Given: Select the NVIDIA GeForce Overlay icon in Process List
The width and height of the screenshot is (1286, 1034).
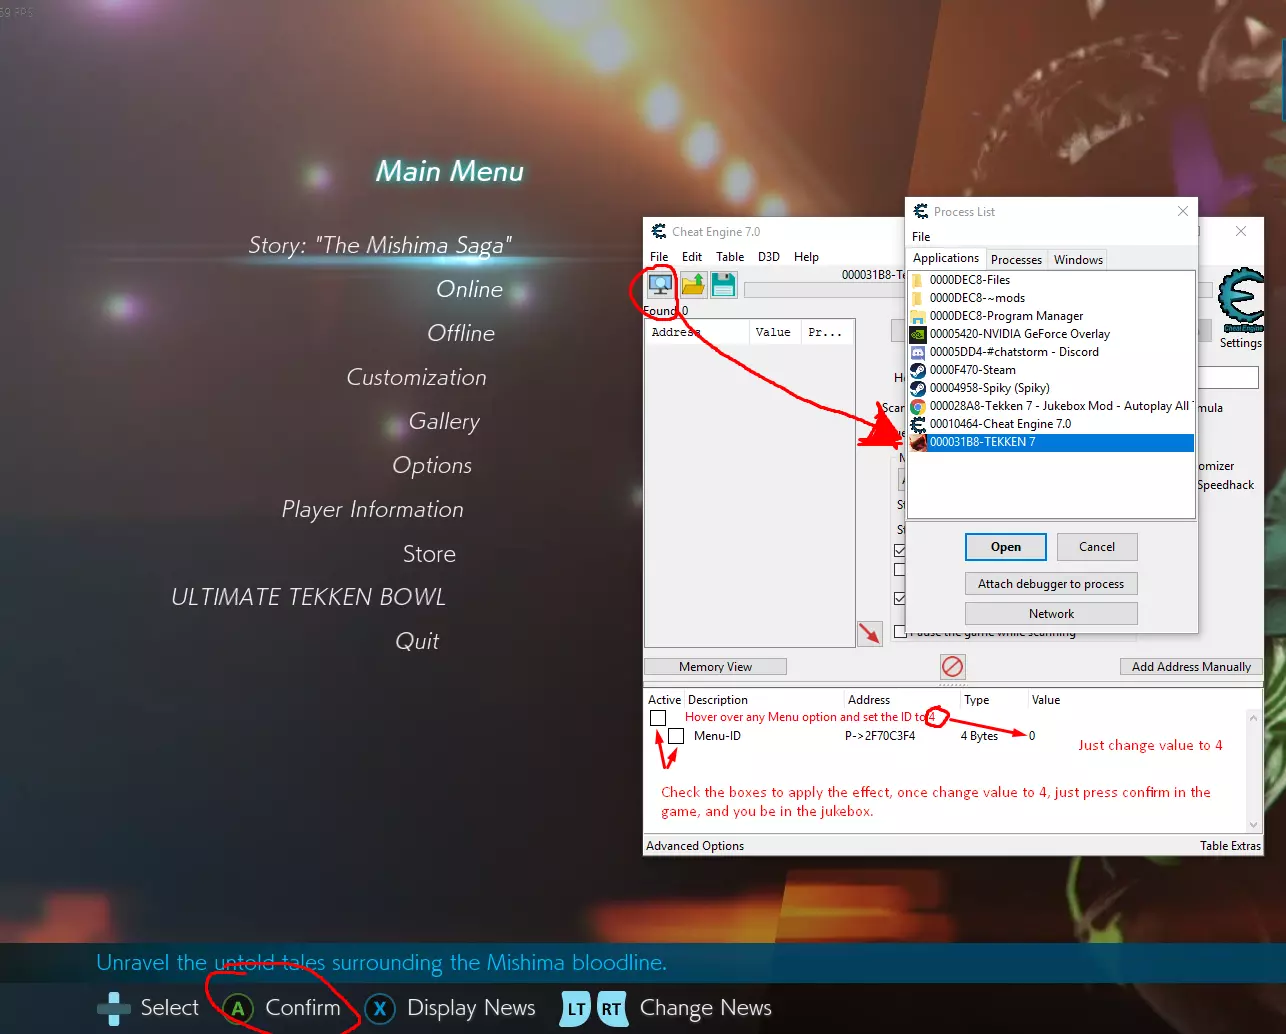Looking at the screenshot, I should pos(918,334).
